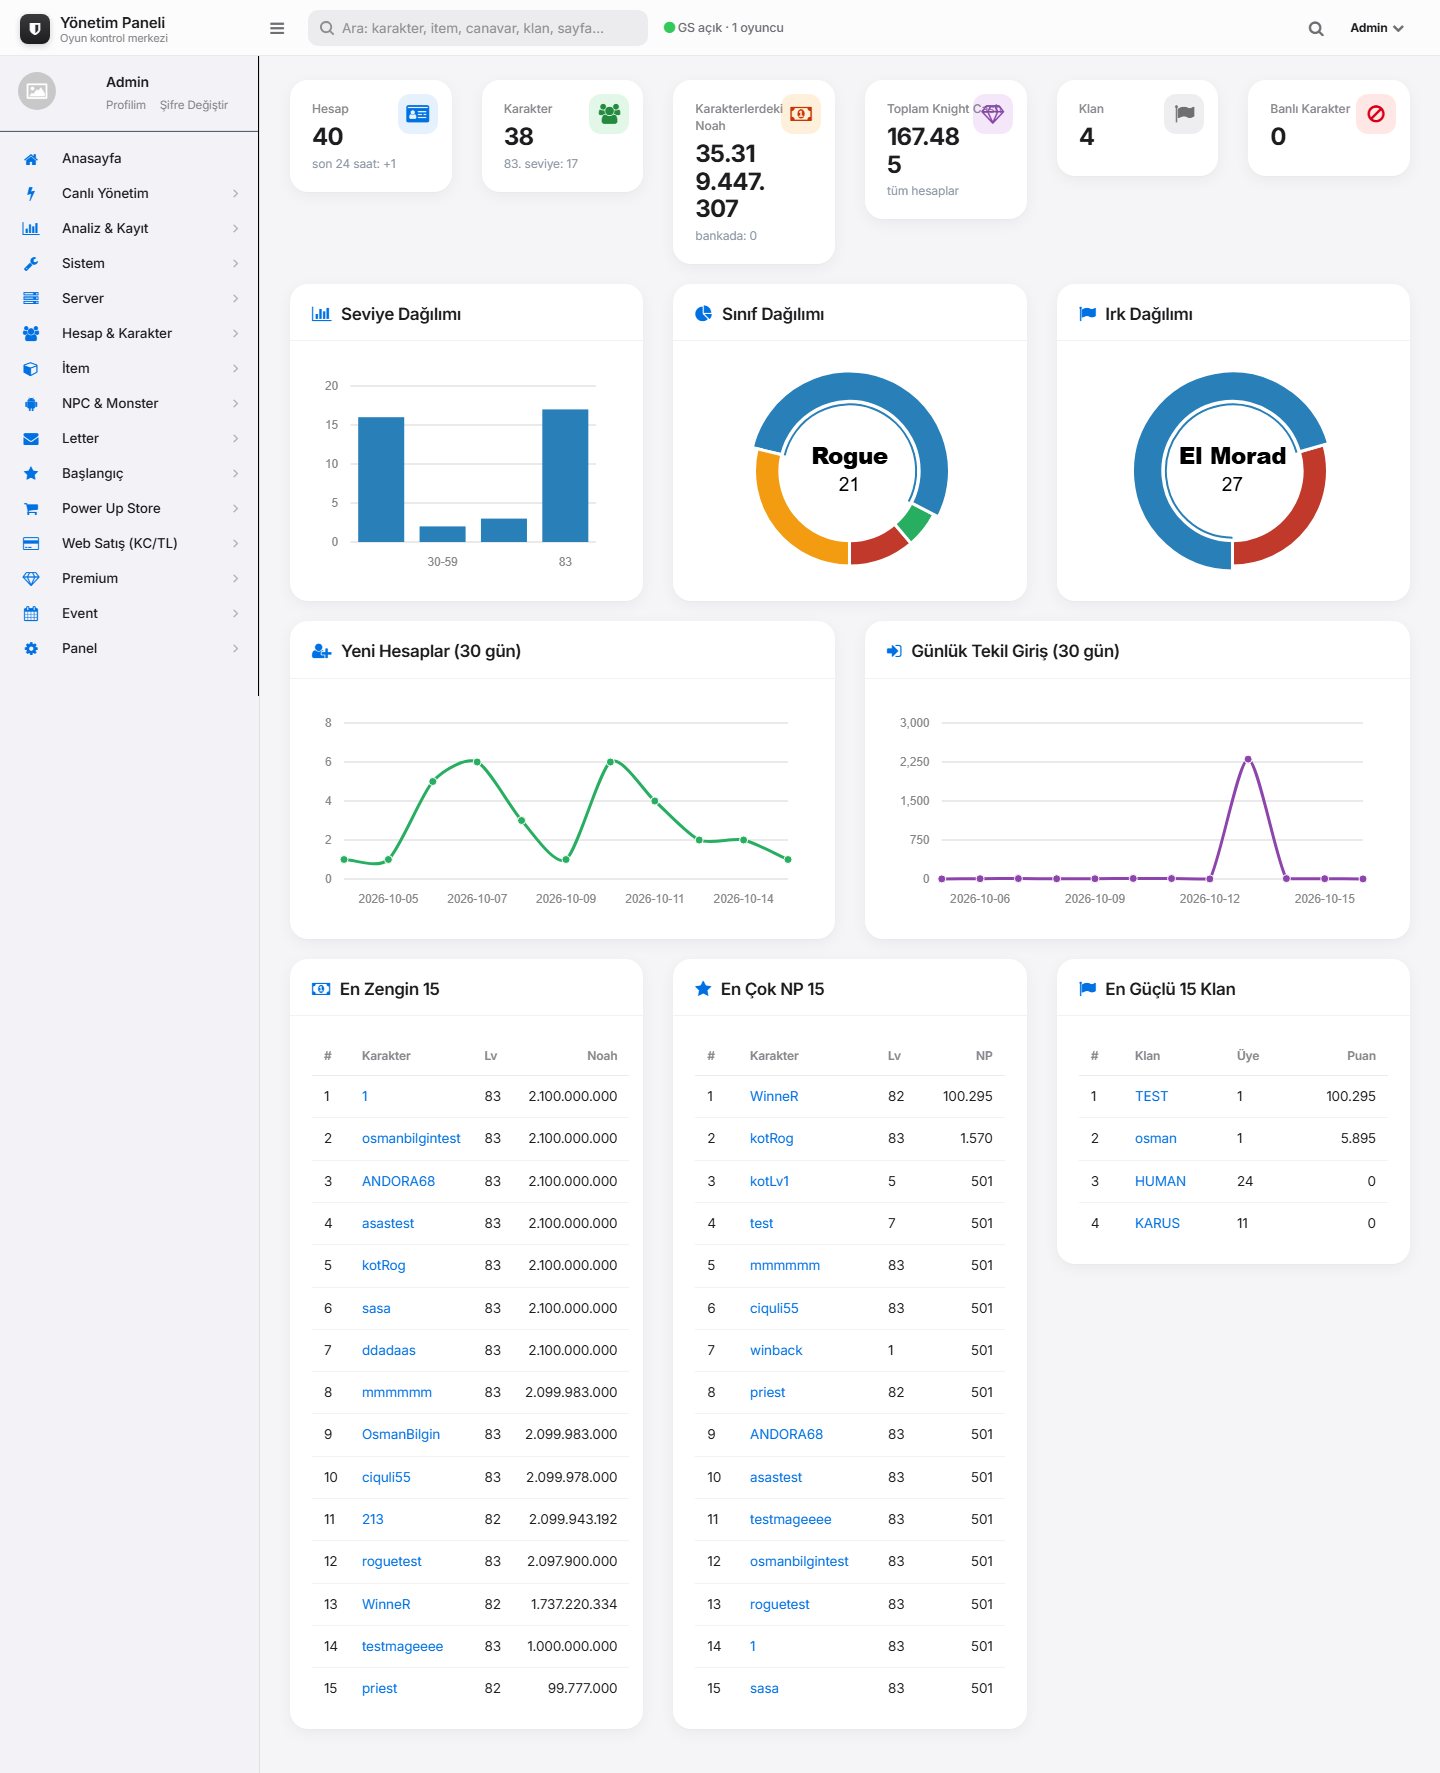Click the search input field
The height and width of the screenshot is (1773, 1440).
point(478,28)
